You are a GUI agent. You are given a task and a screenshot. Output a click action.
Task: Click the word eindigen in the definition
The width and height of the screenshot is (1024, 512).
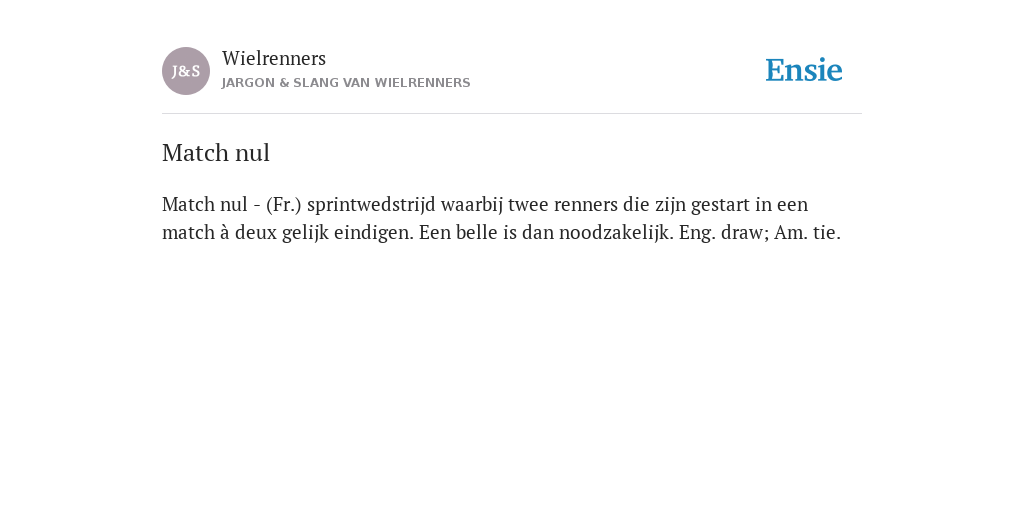pyautogui.click(x=374, y=232)
